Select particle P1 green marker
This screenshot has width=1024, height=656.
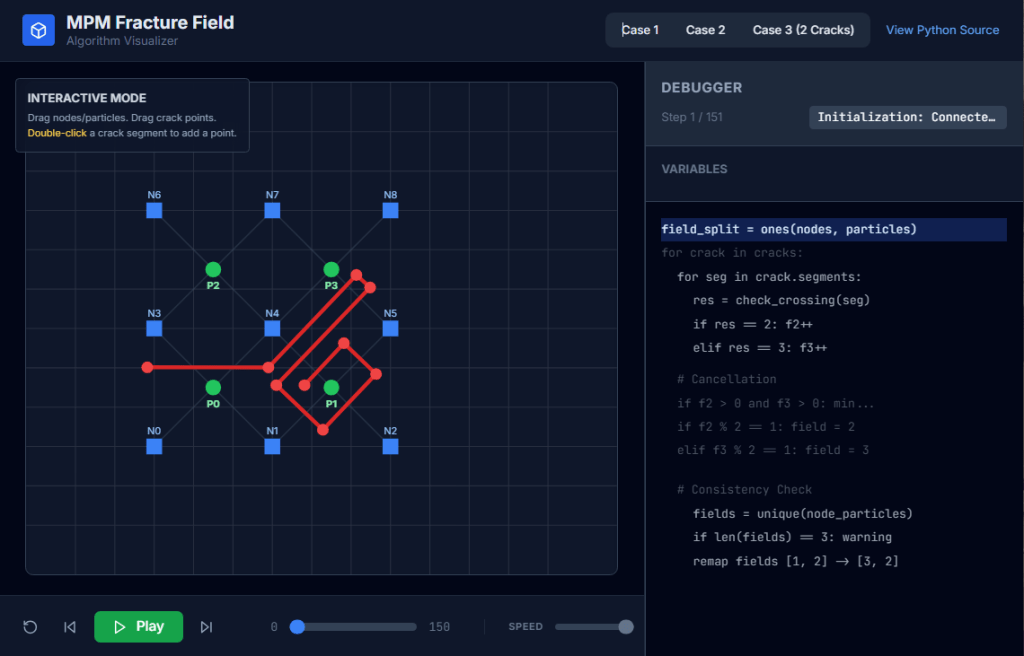coord(331,387)
